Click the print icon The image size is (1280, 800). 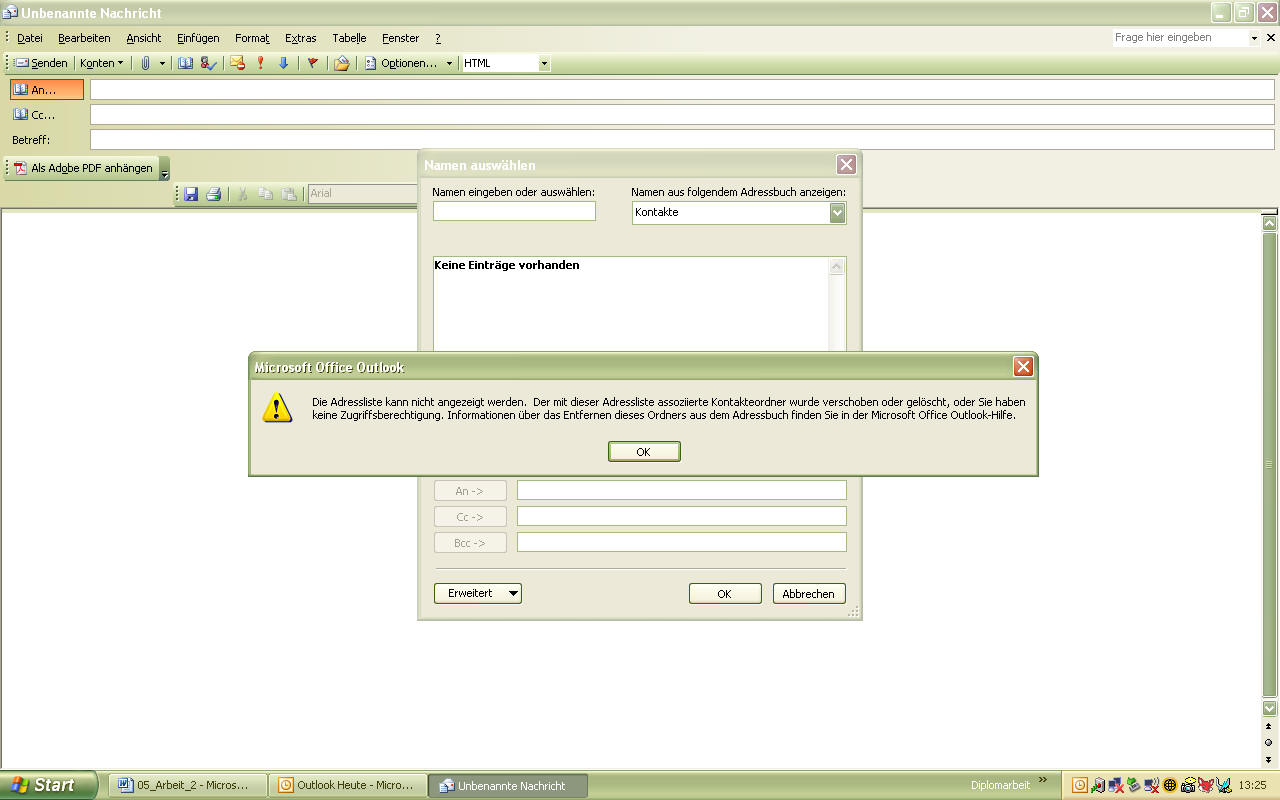tap(213, 193)
